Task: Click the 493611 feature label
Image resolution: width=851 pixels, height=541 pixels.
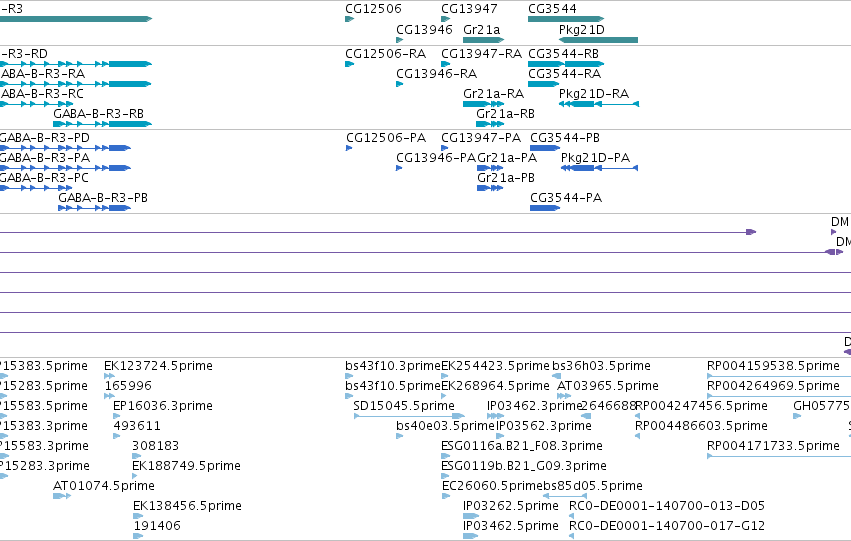Action: (x=137, y=426)
